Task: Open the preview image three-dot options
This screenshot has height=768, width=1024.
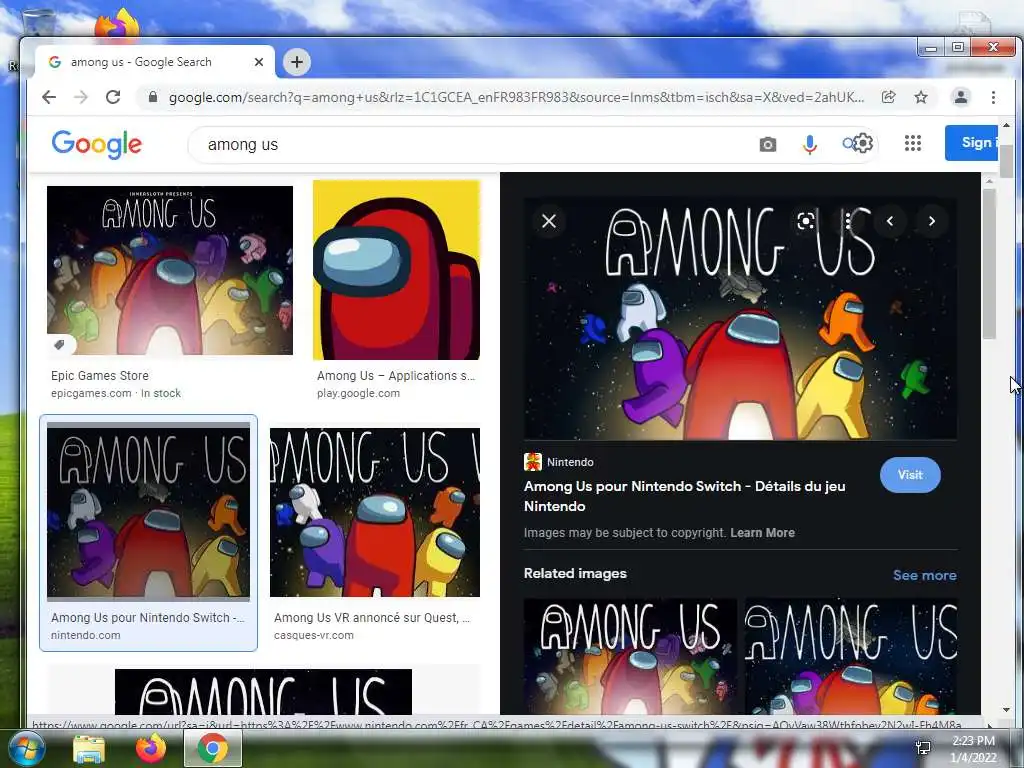Action: (x=848, y=221)
